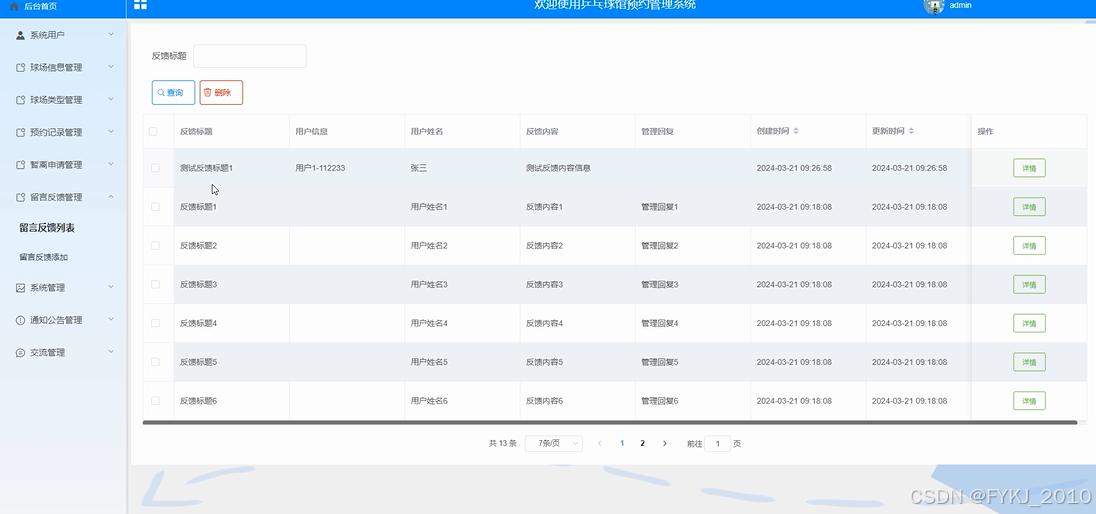The width and height of the screenshot is (1096, 514).
Task: Click the 管理回复4 cell
Action: click(660, 323)
